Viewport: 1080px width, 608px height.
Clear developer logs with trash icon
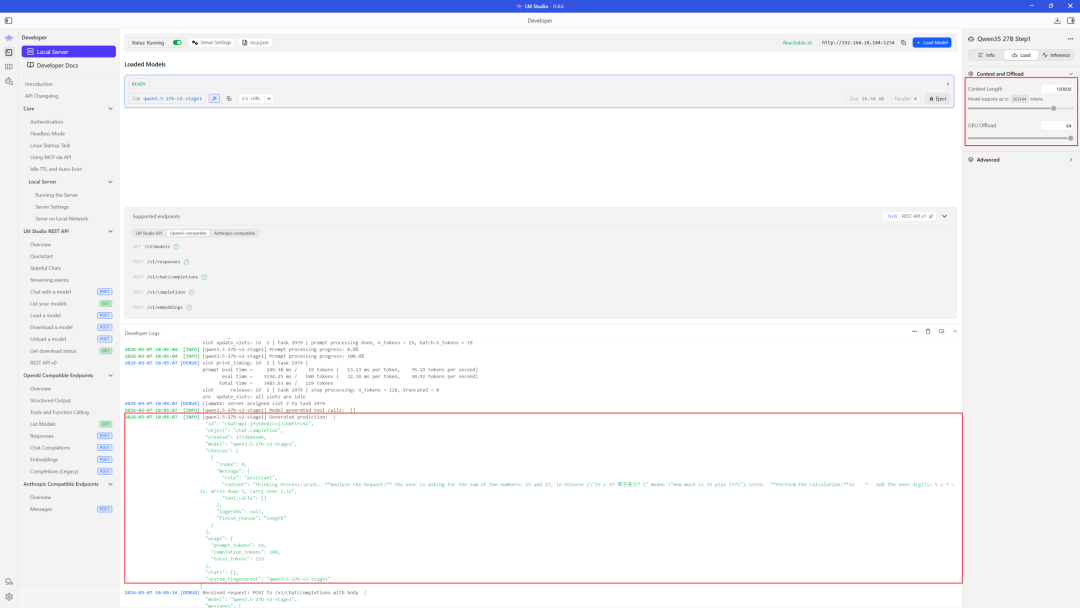click(928, 331)
